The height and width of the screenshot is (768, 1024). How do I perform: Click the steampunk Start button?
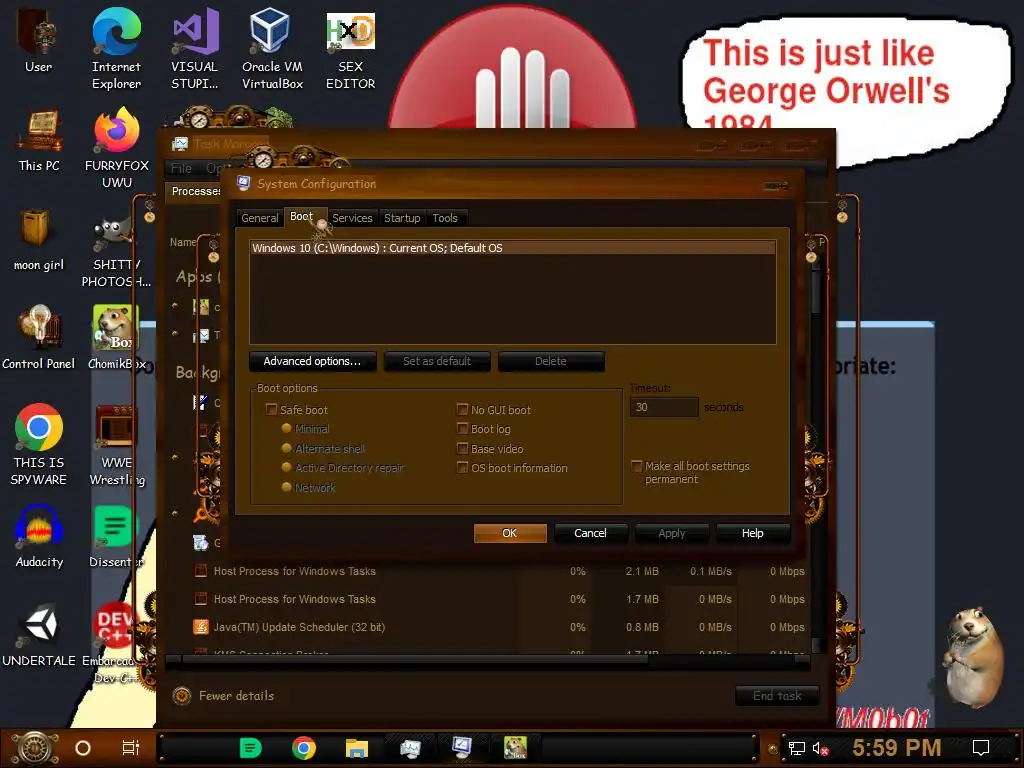pos(33,748)
